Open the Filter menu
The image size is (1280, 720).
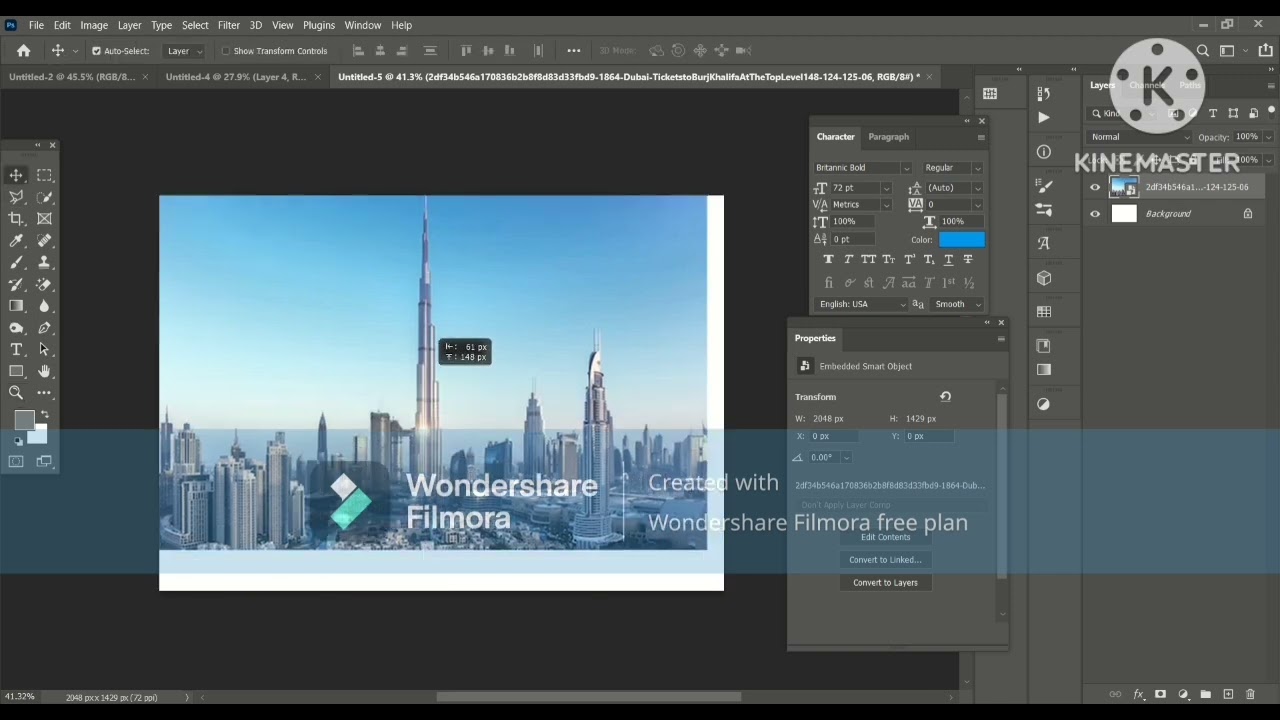[229, 25]
